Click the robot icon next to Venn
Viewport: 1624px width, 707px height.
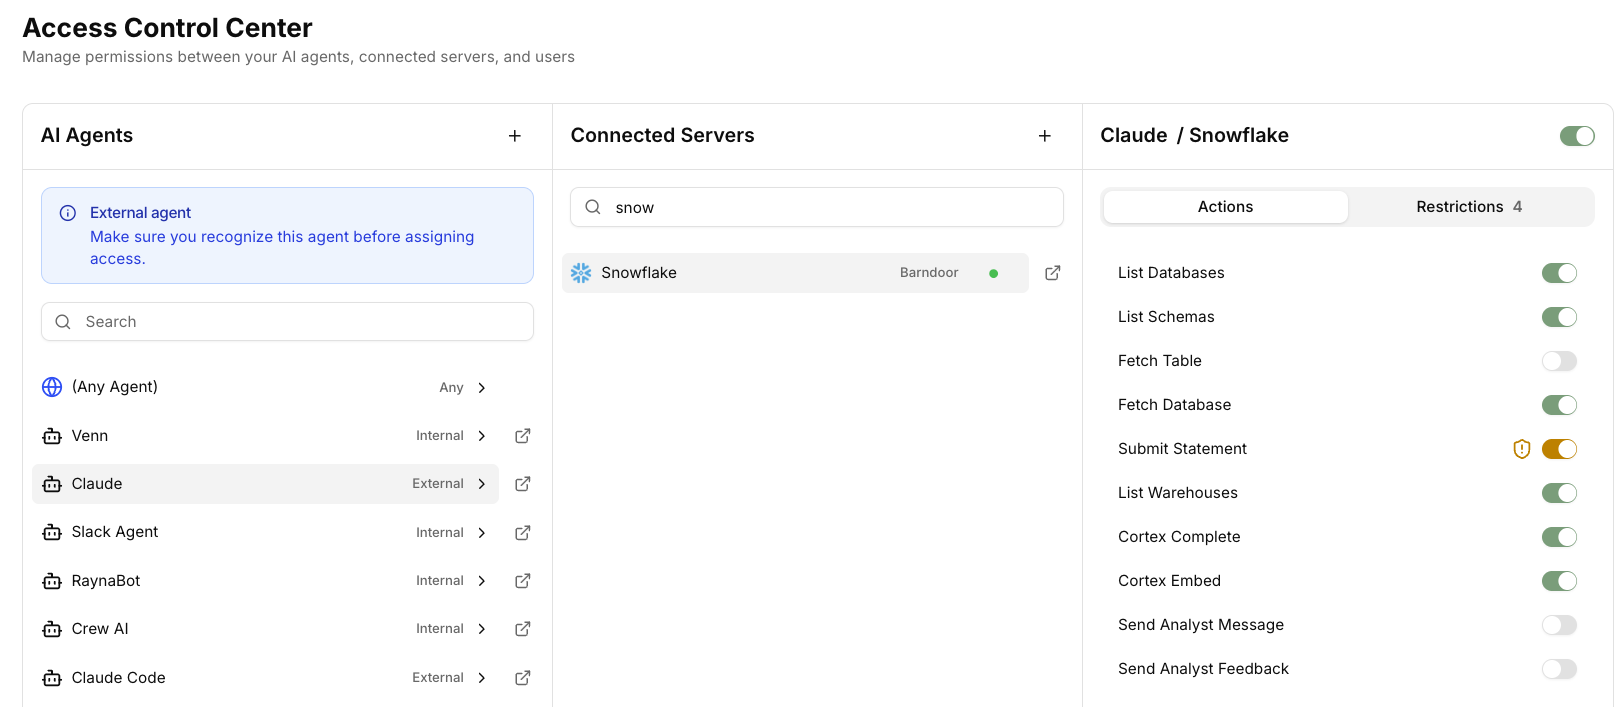click(52, 436)
